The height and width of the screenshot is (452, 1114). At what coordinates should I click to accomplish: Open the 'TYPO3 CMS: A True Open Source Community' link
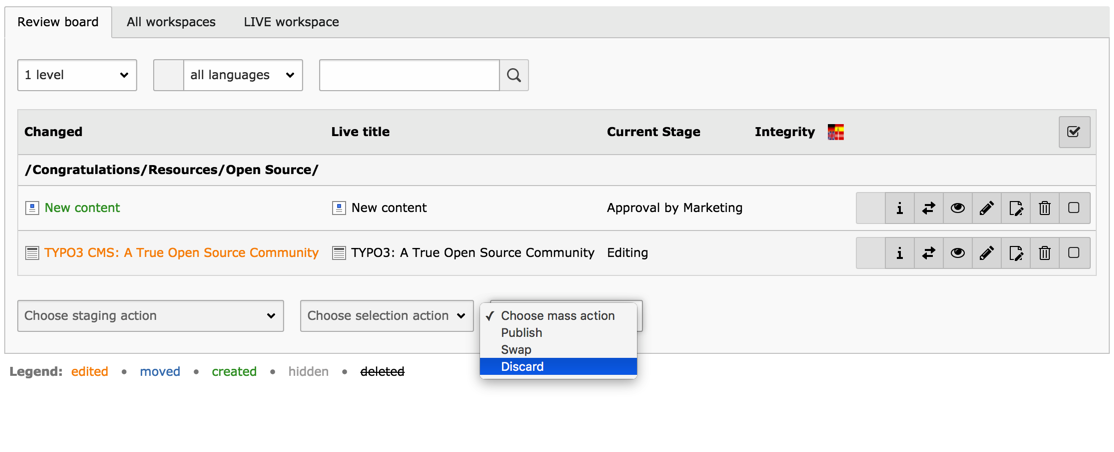[181, 253]
